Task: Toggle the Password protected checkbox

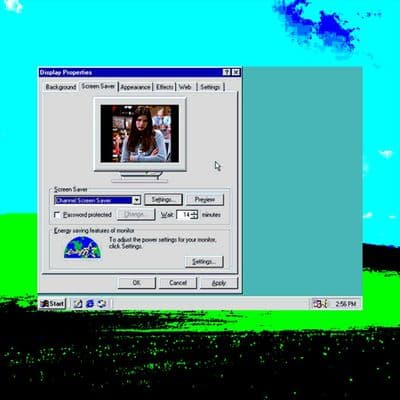Action: [x=57, y=215]
